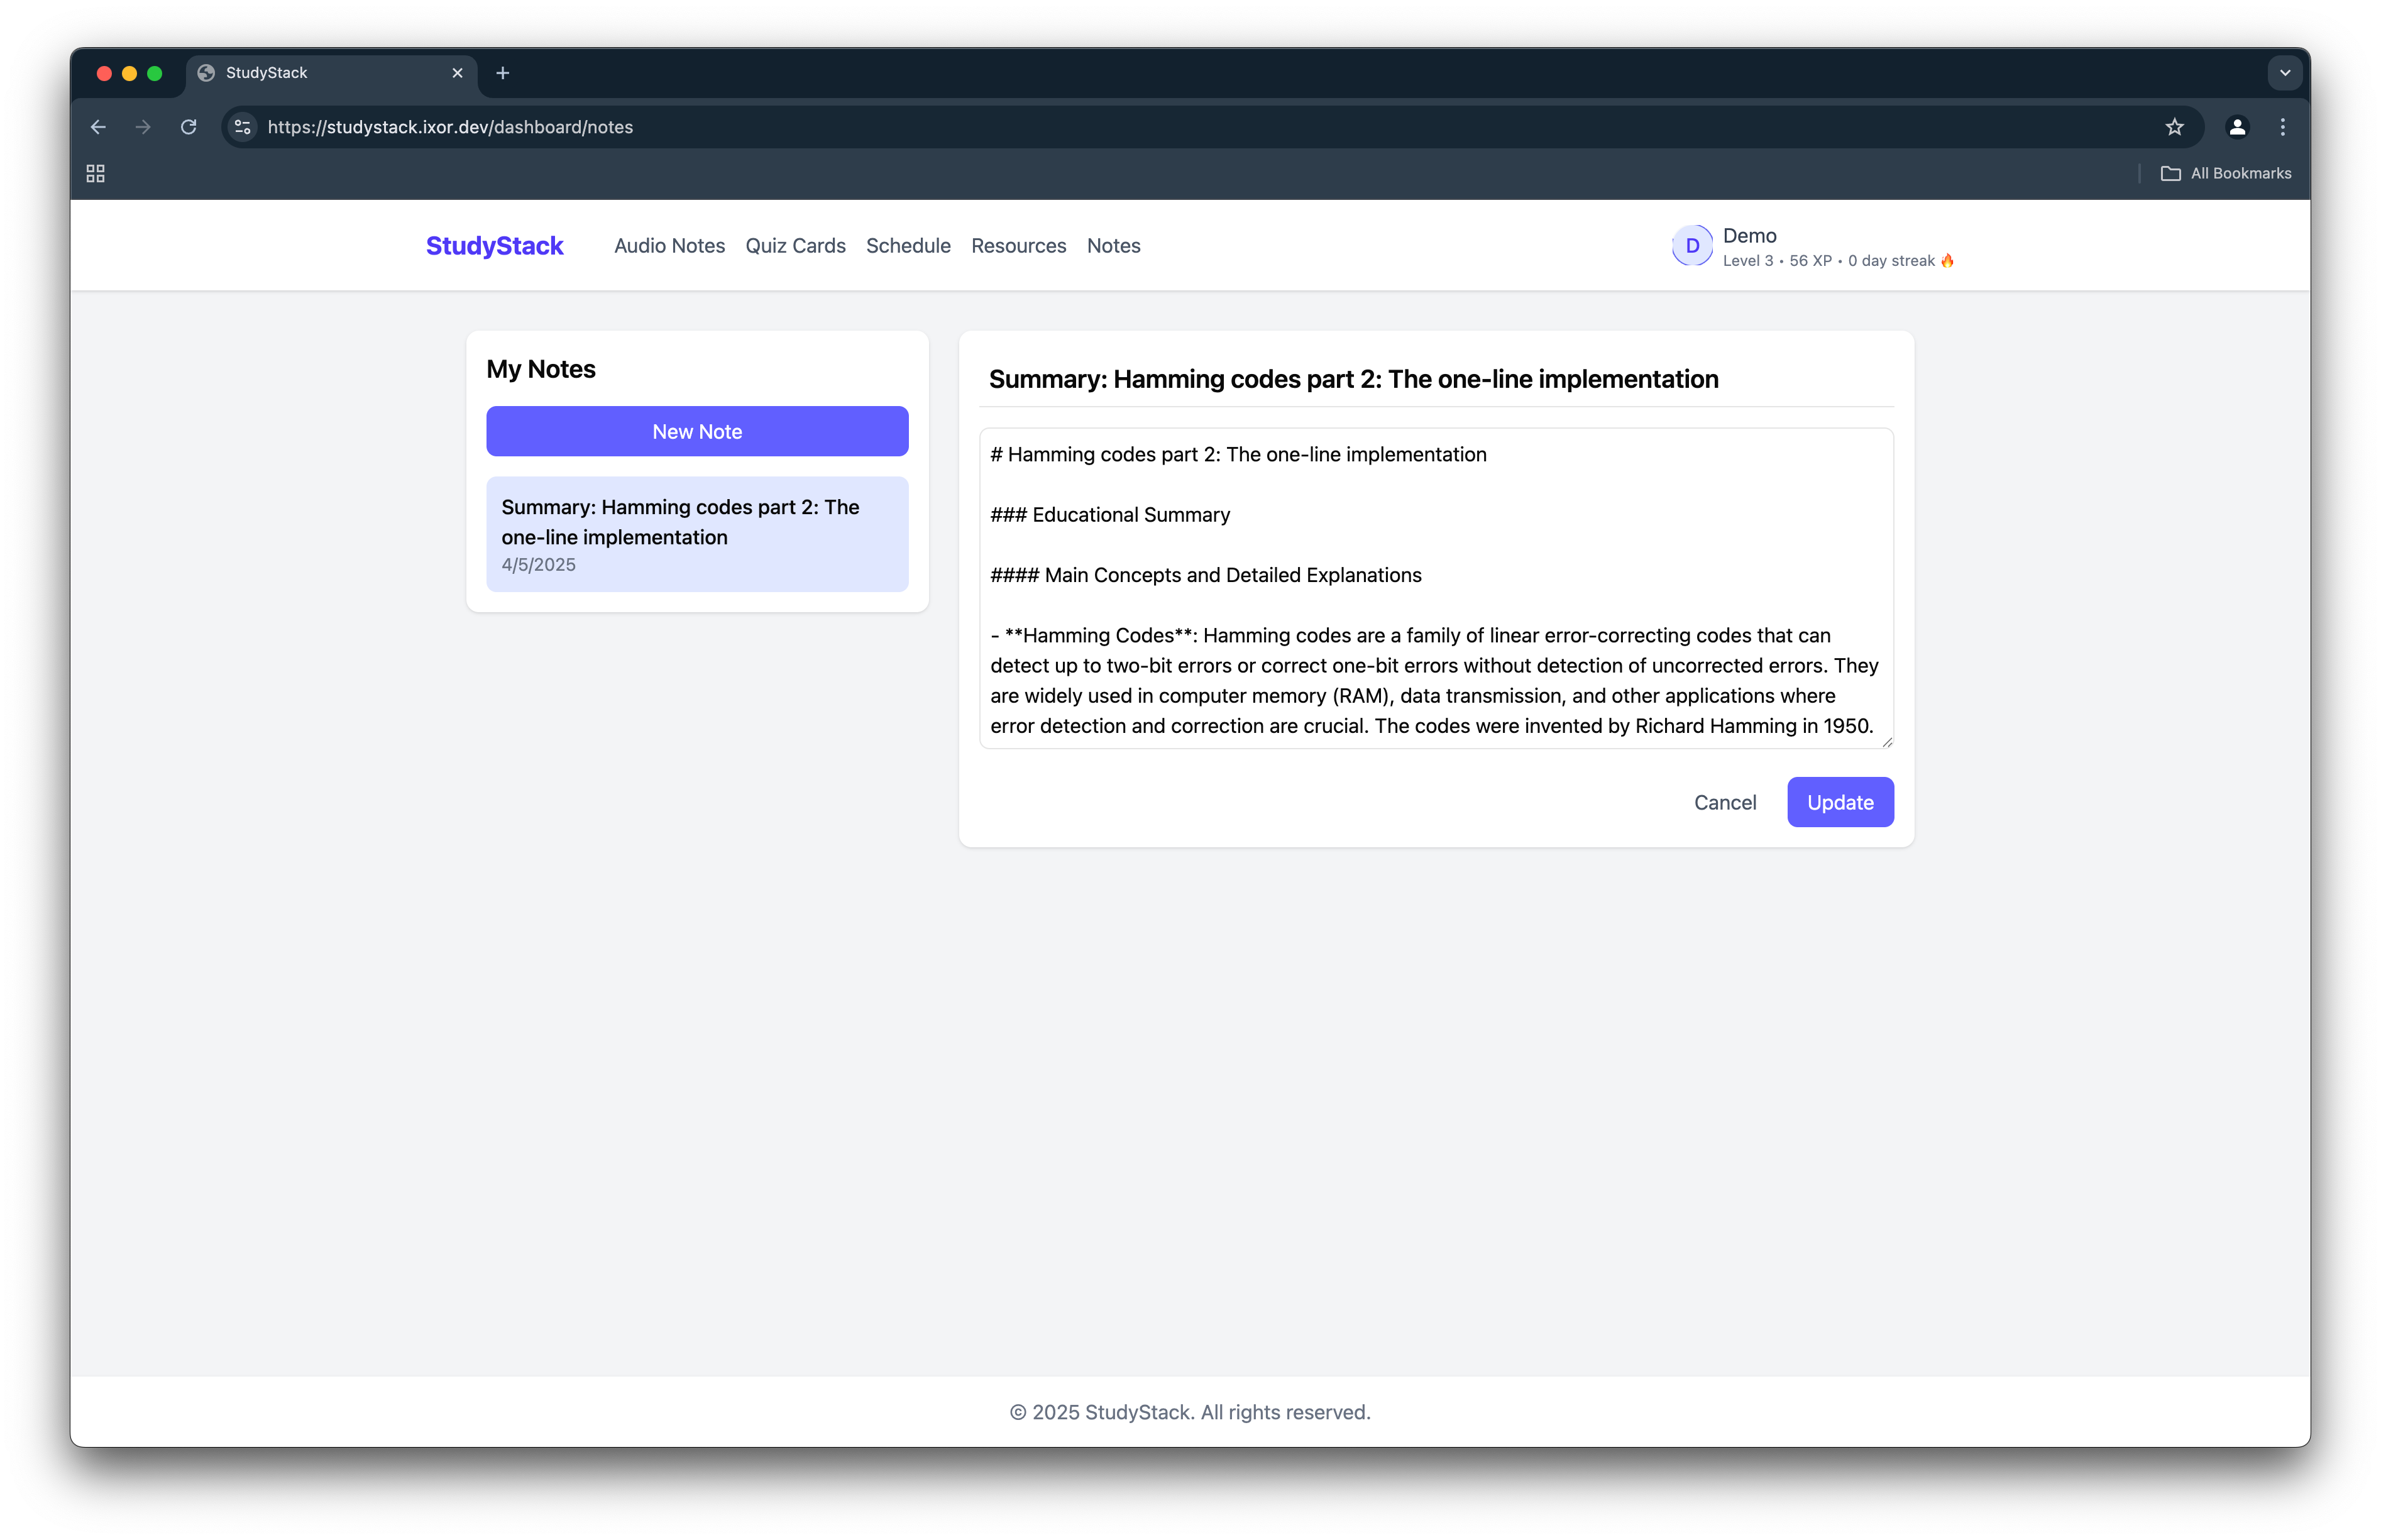Navigate to Schedule
Viewport: 2381px width, 1540px height.
point(908,246)
